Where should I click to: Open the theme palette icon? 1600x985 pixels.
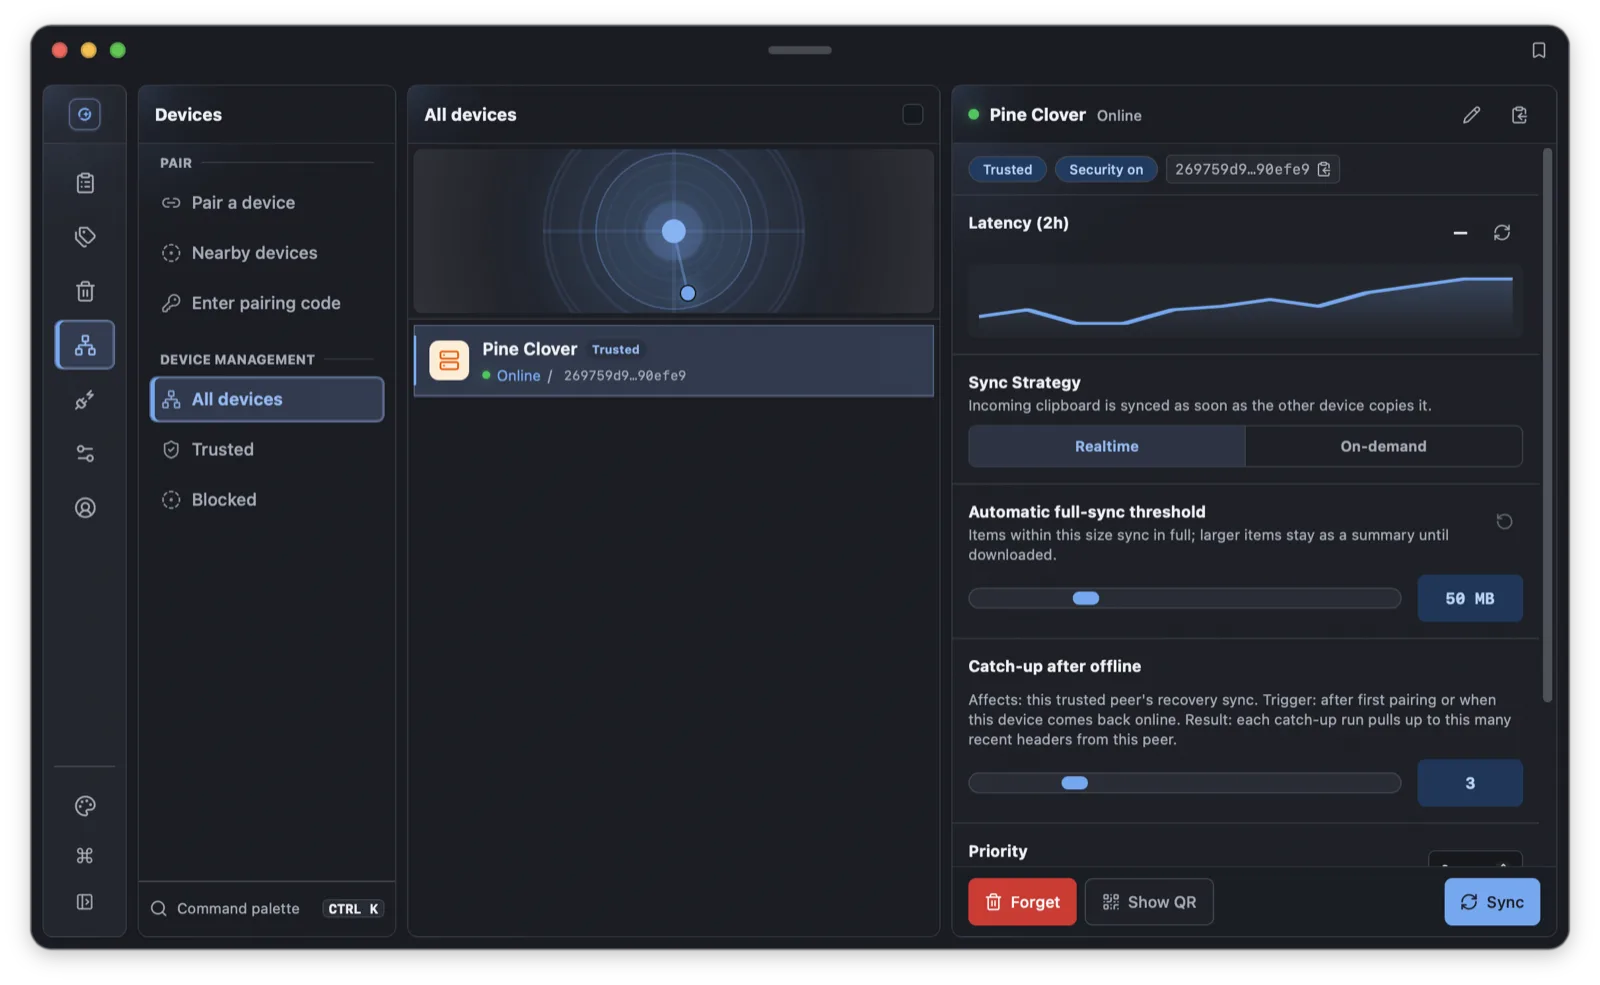tap(85, 806)
